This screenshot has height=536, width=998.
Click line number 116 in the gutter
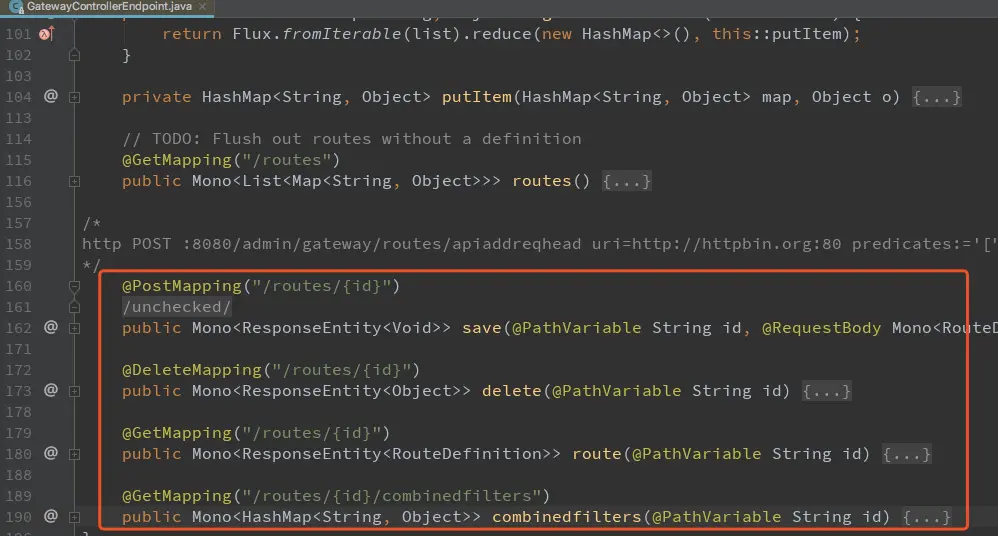pyautogui.click(x=18, y=181)
